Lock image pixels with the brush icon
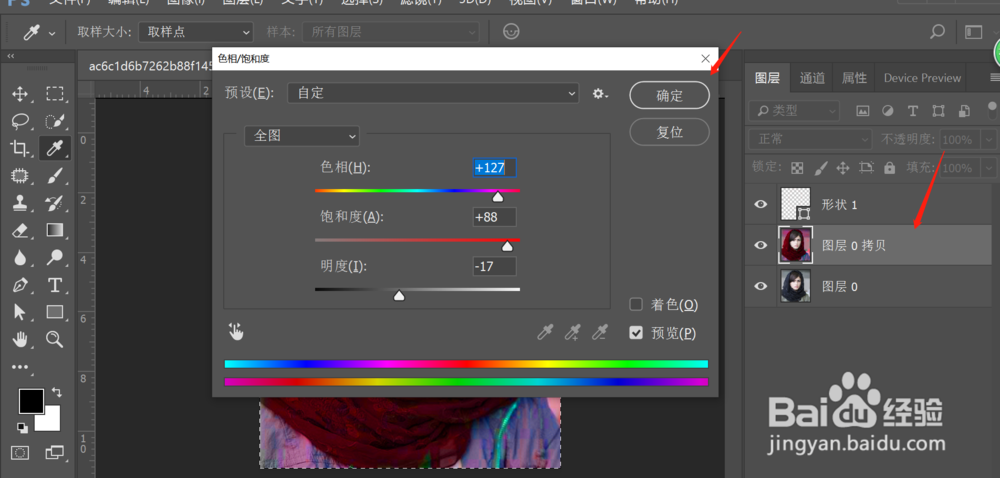 tap(821, 168)
